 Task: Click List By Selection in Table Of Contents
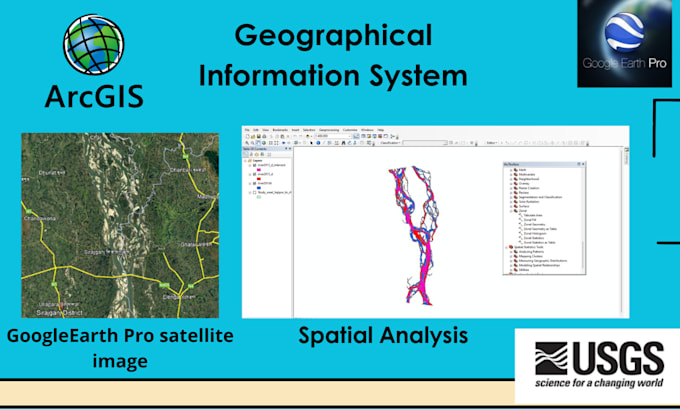tap(262, 154)
